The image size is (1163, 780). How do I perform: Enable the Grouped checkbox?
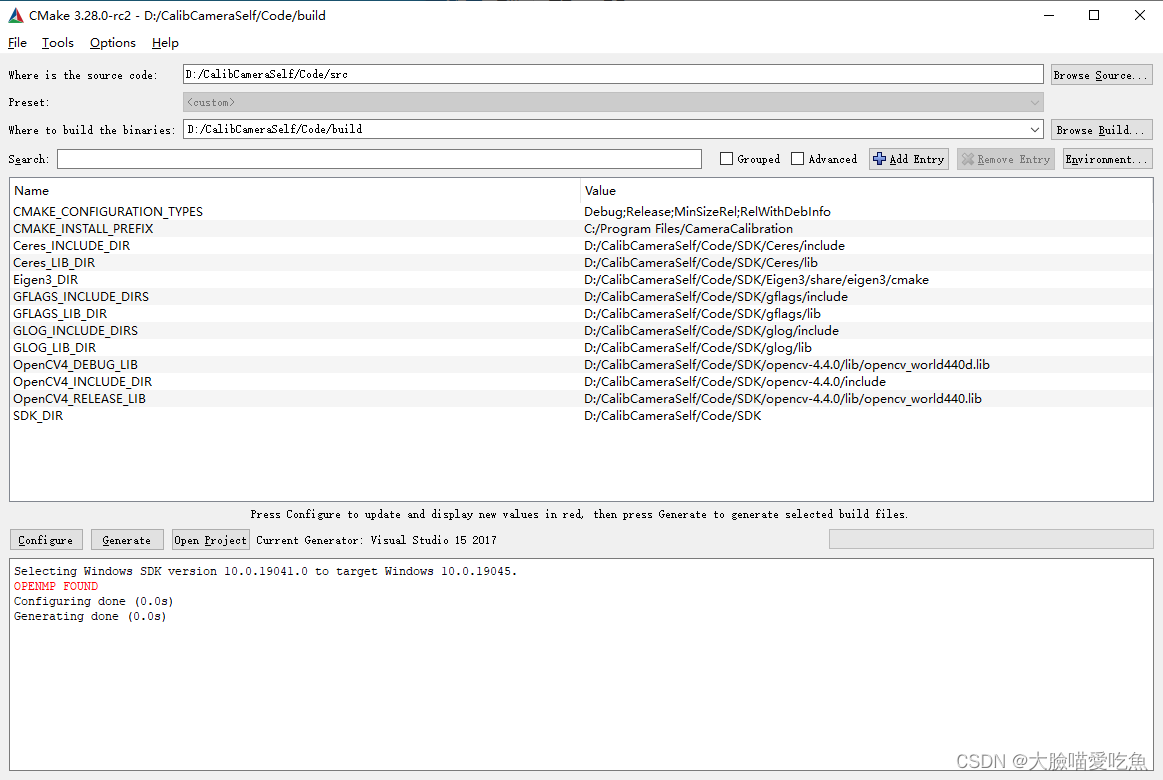pyautogui.click(x=727, y=159)
